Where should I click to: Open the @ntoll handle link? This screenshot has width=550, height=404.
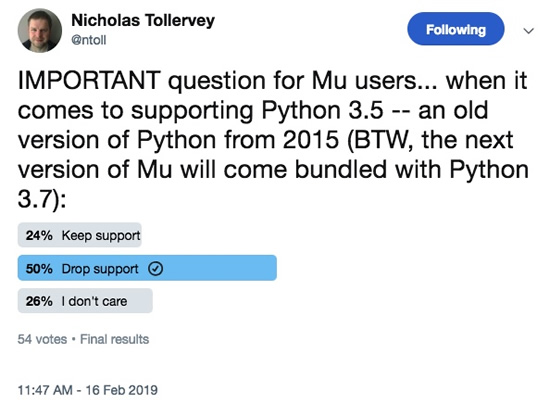tap(88, 40)
